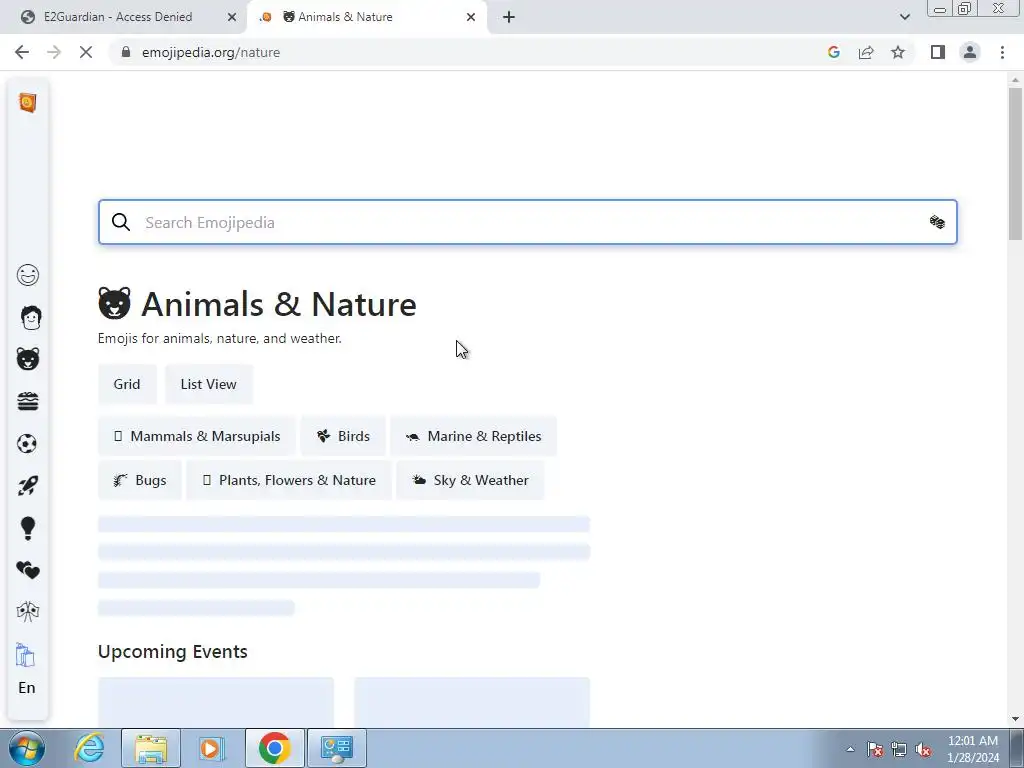1024x768 pixels.
Task: Open Bugs subcategory
Action: click(x=140, y=480)
